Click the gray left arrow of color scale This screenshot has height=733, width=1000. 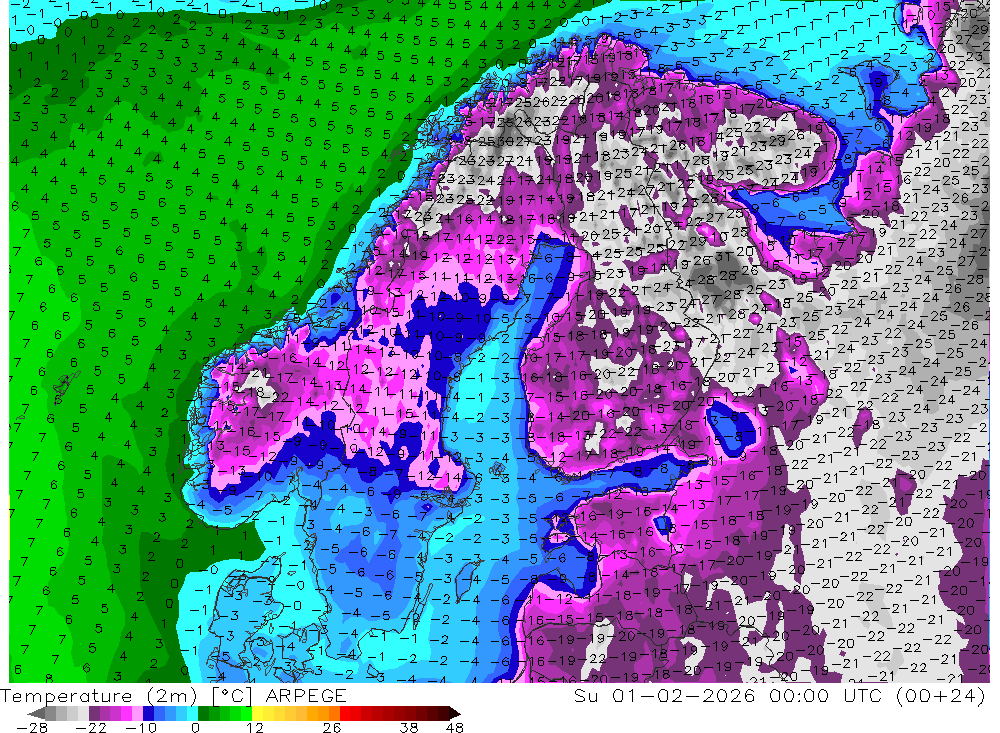(36, 713)
